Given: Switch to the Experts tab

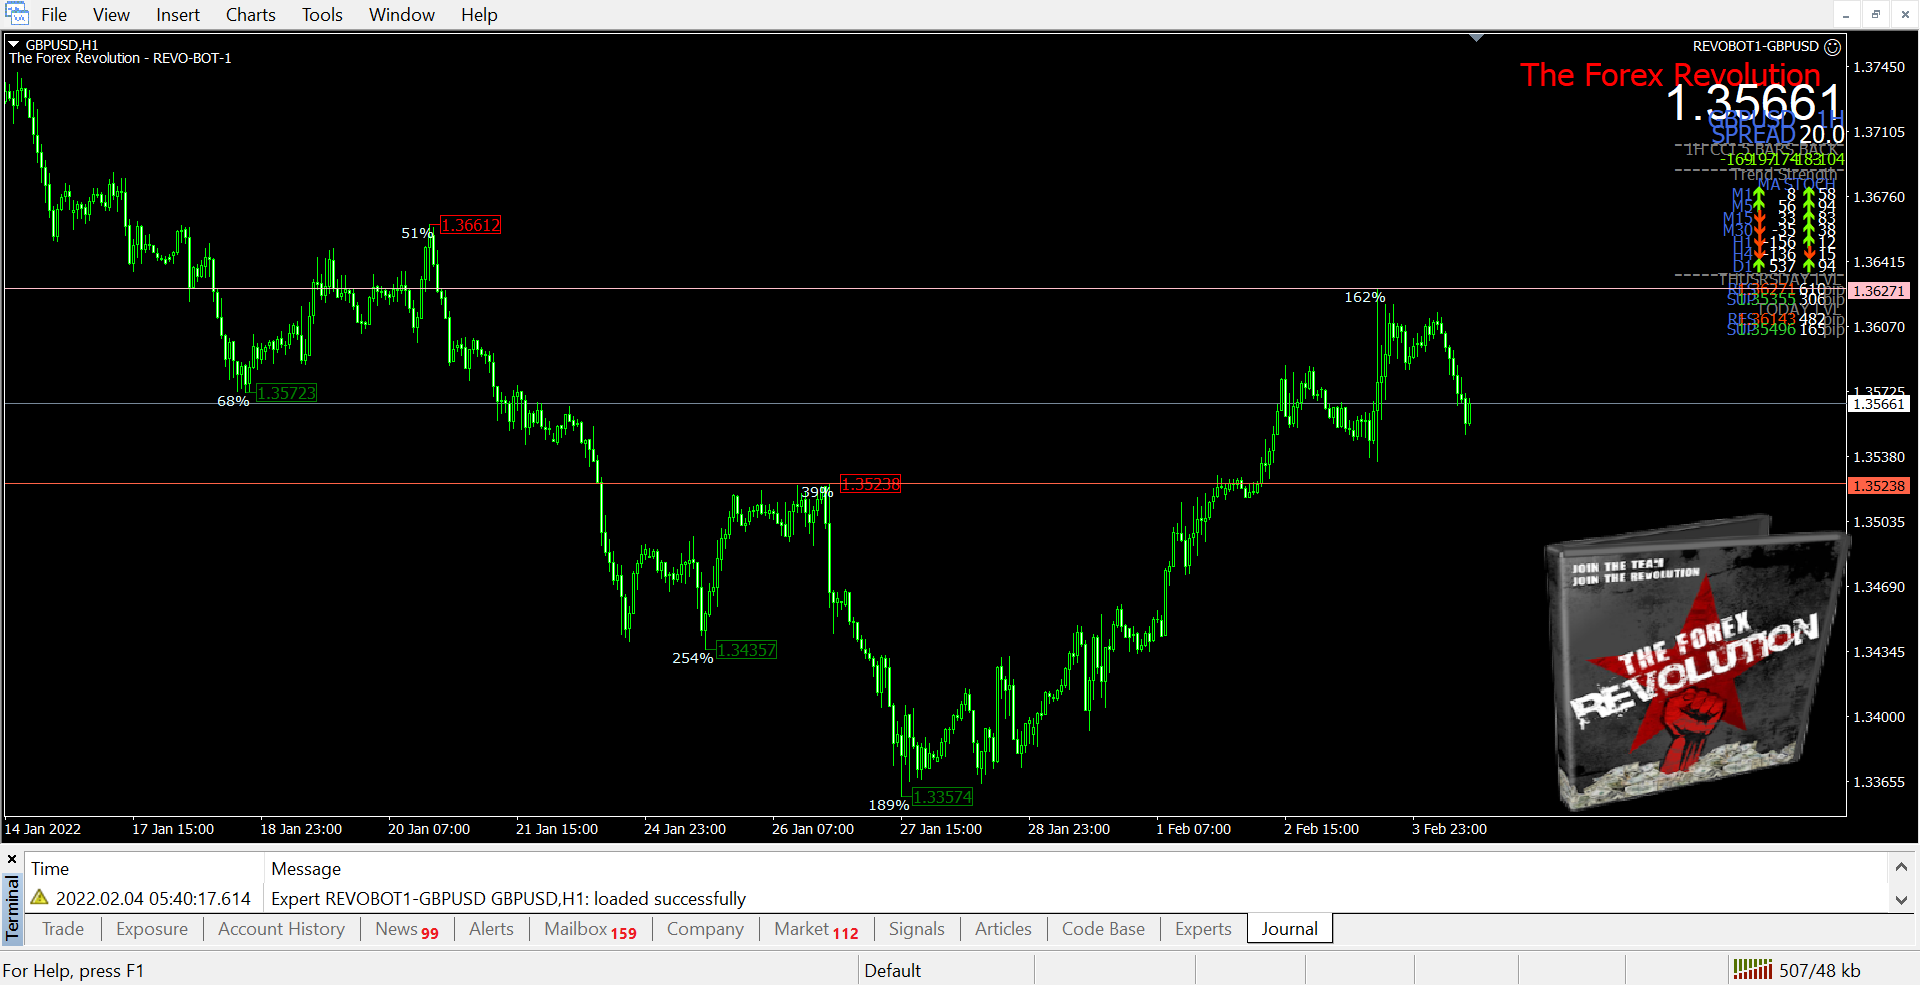Looking at the screenshot, I should pos(1202,929).
